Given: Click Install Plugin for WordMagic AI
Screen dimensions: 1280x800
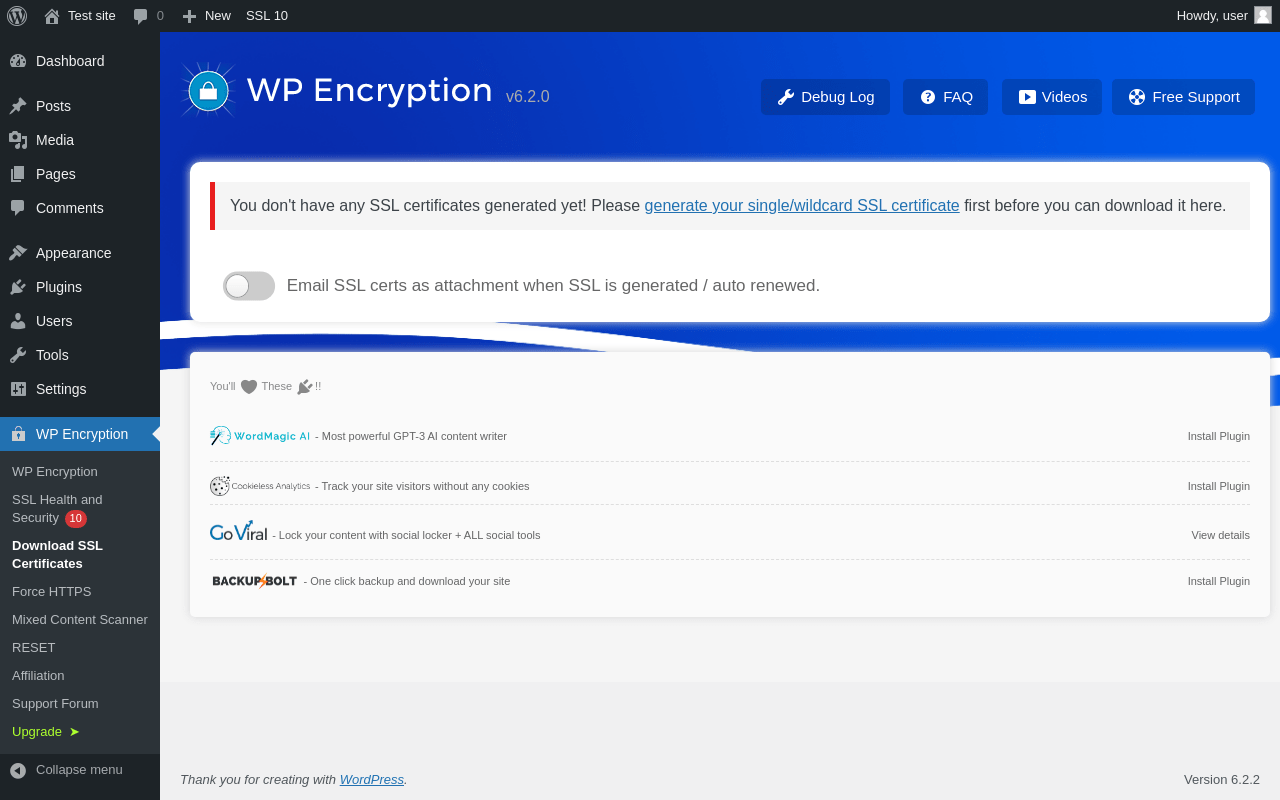Looking at the screenshot, I should click(x=1218, y=436).
